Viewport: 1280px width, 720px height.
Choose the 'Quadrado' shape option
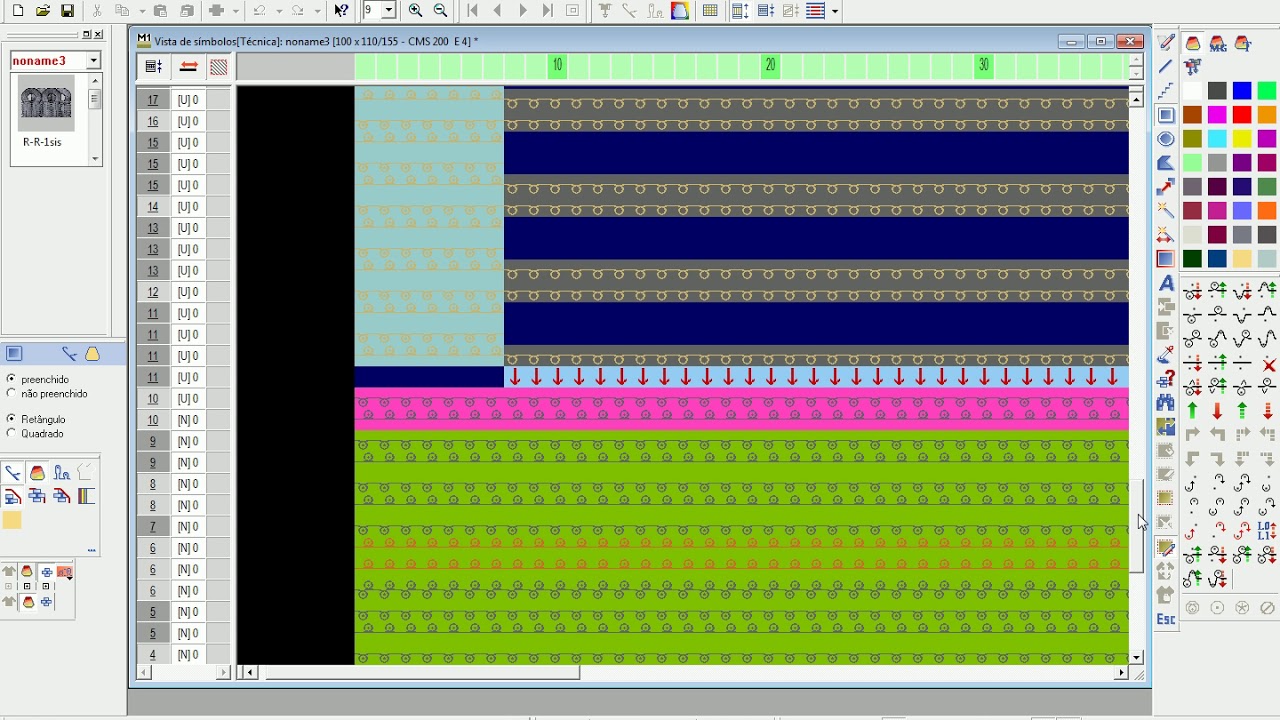pyautogui.click(x=35, y=434)
